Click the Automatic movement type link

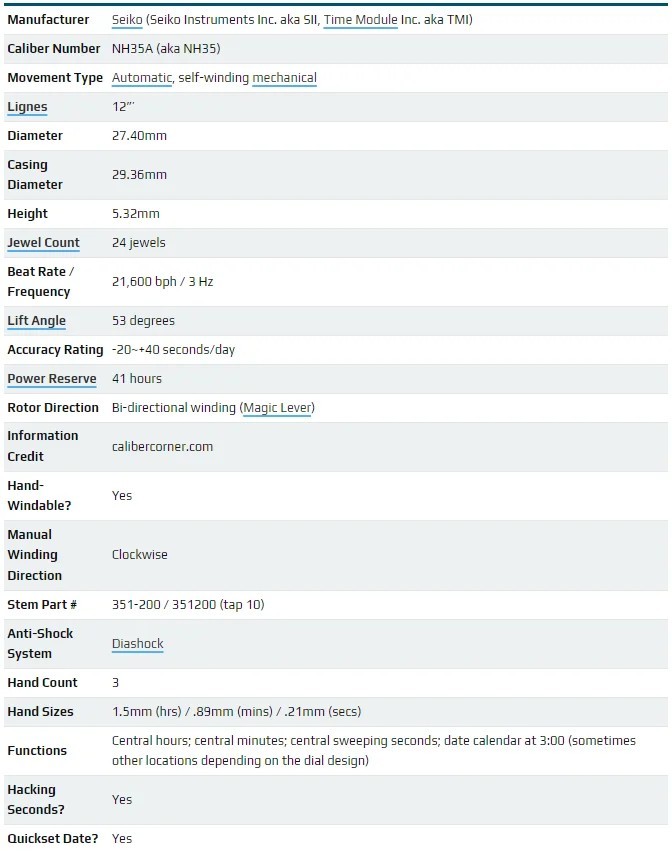[x=142, y=78]
